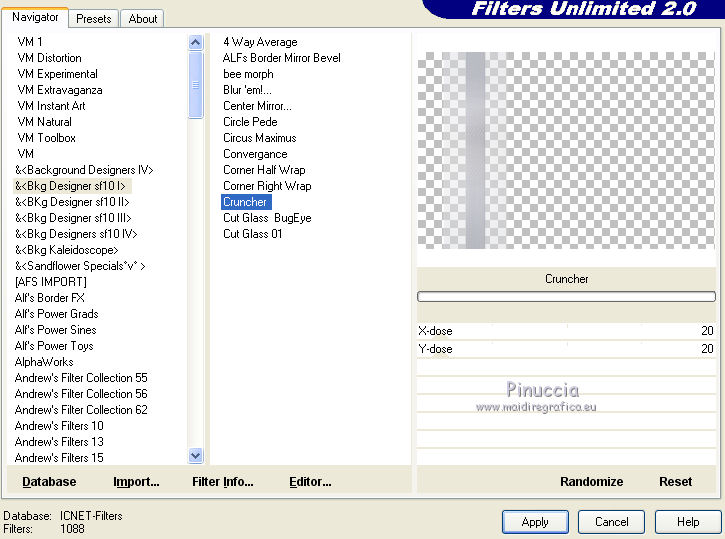Select VM Toolbox category
Viewport: 725px width, 539px height.
46,138
